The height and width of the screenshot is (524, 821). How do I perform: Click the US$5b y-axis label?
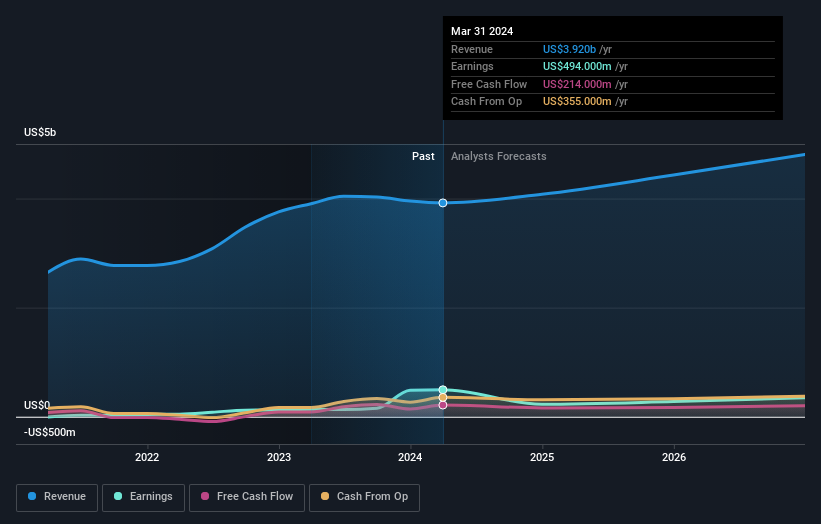click(x=40, y=132)
